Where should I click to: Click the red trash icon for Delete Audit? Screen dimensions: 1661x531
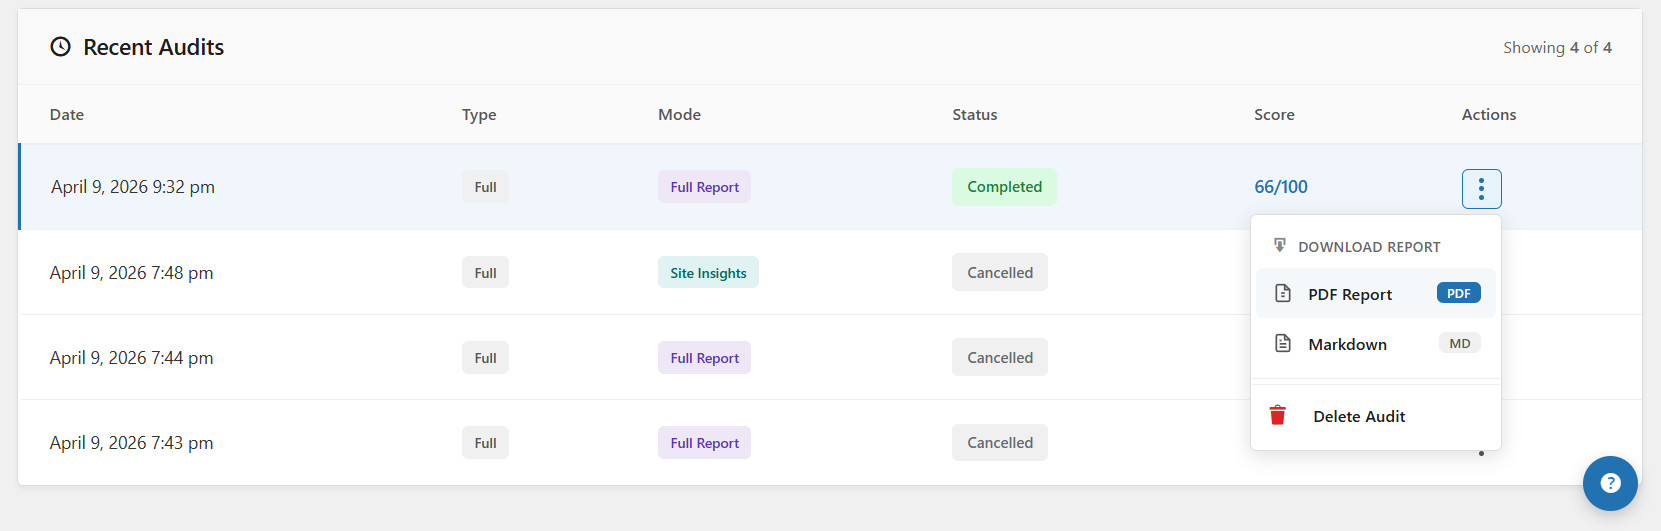(1277, 415)
